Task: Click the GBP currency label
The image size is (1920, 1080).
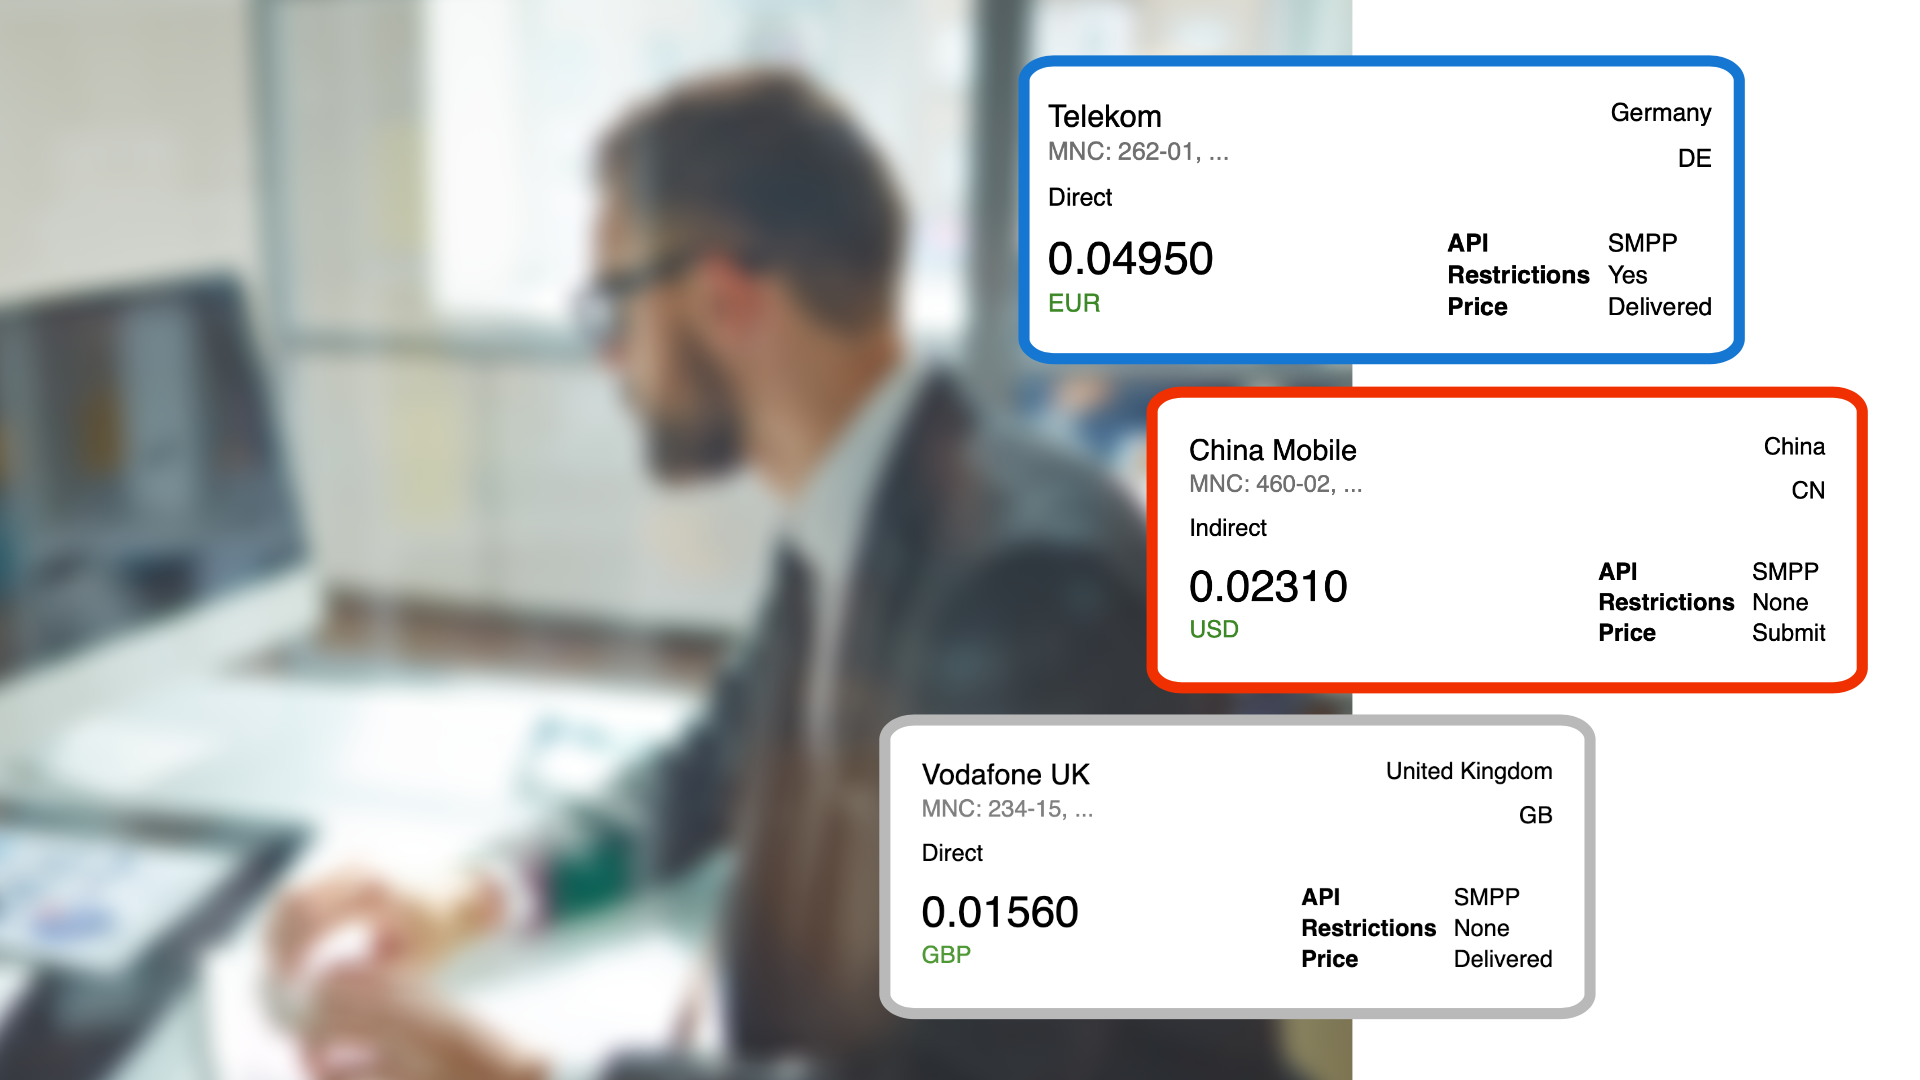Action: (x=946, y=955)
